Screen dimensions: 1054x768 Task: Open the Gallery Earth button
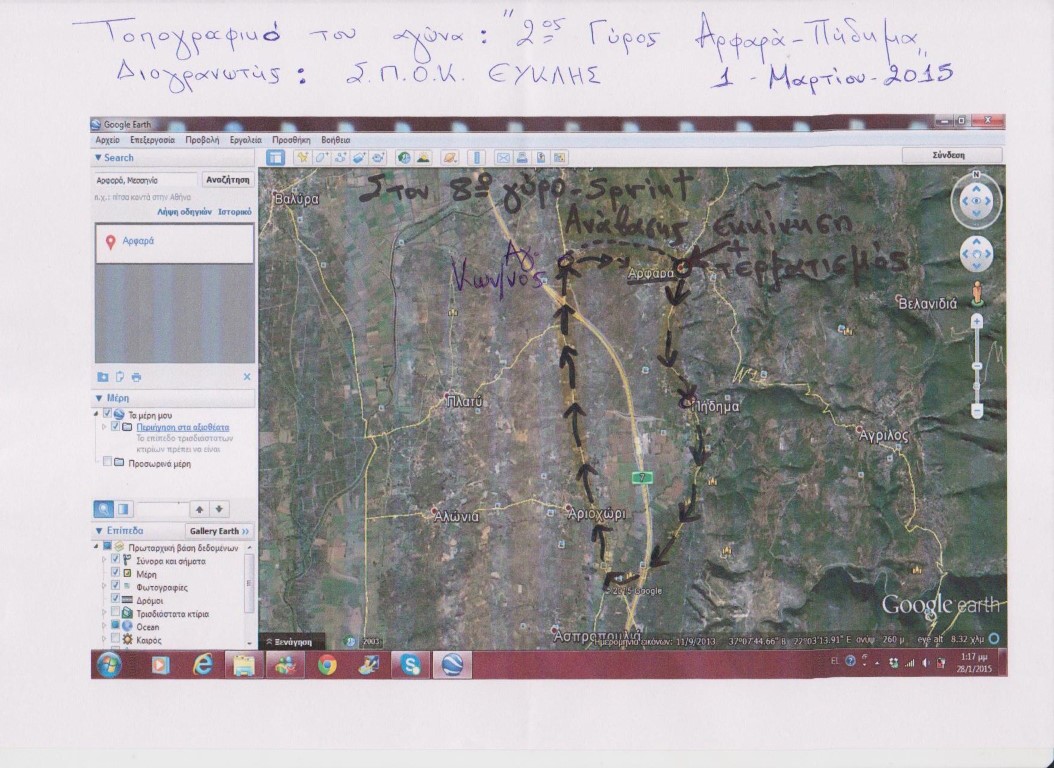tap(219, 531)
